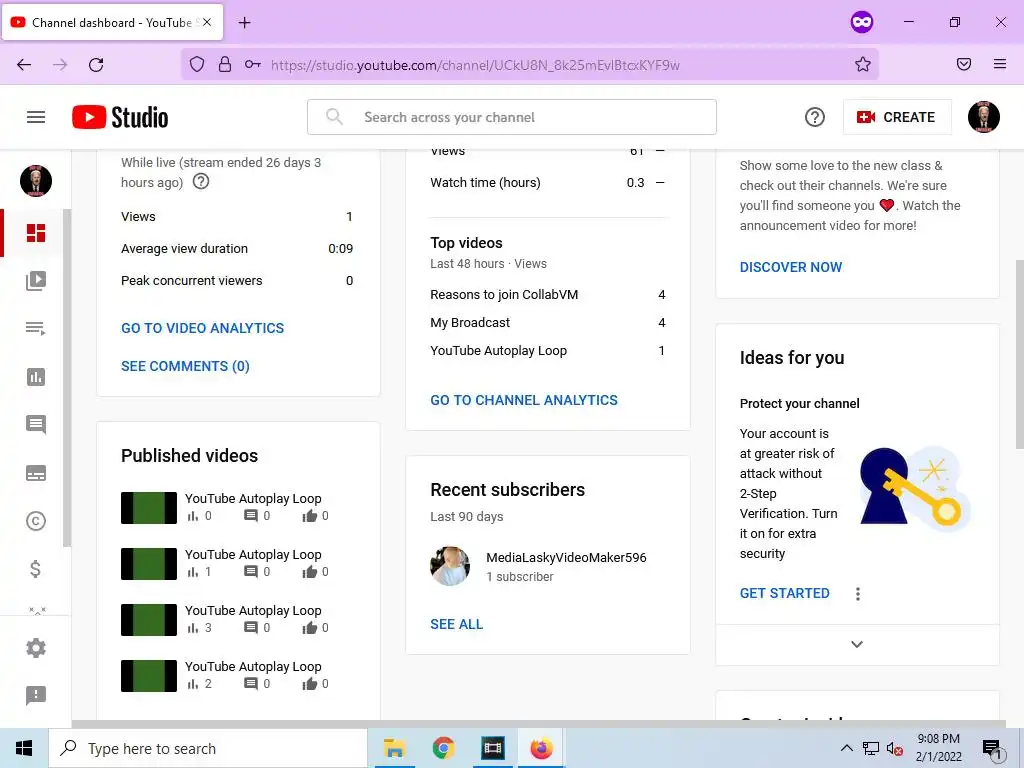Open the Content sidebar icon

pos(36,281)
